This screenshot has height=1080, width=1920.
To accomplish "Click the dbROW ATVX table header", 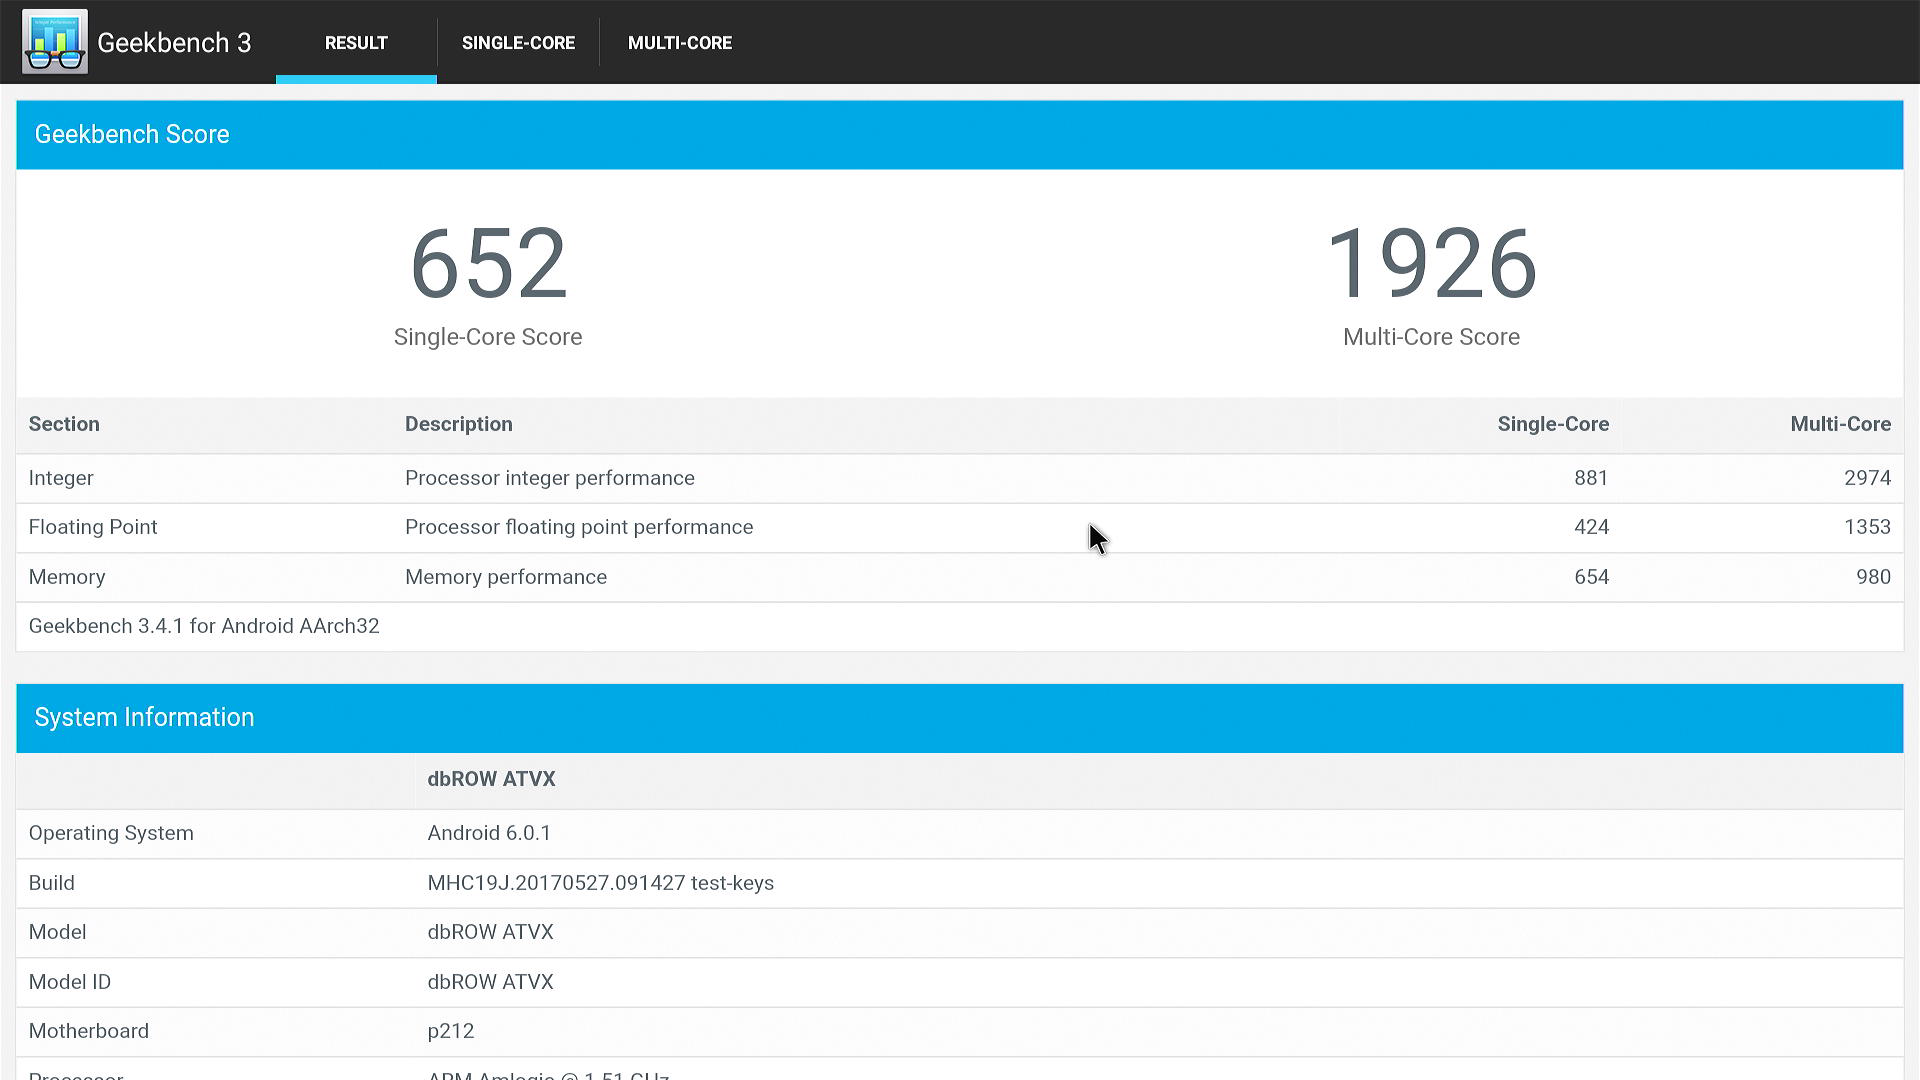I will click(491, 779).
